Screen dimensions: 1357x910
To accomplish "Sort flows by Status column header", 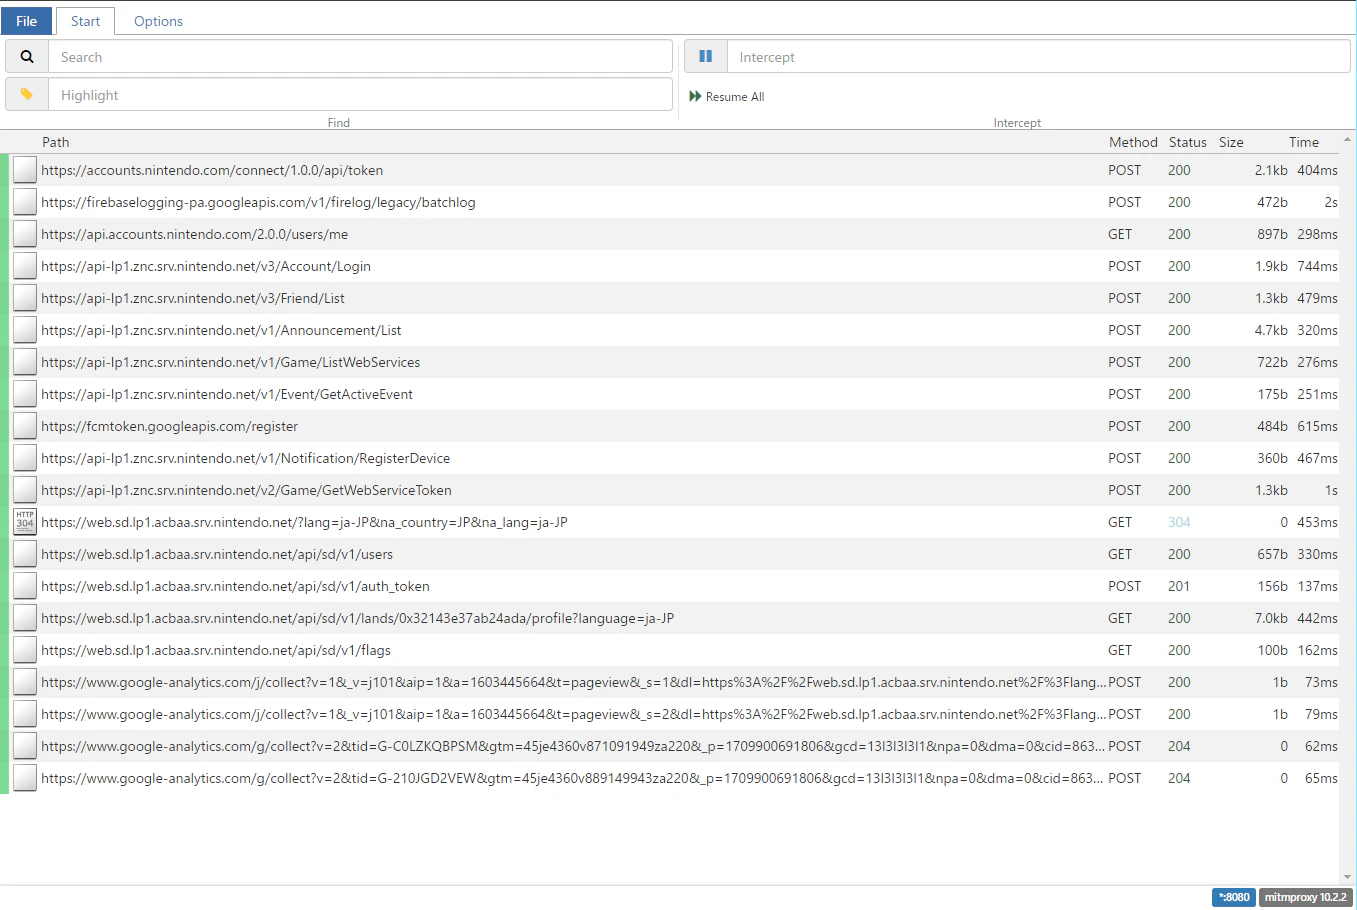I will click(x=1188, y=142).
